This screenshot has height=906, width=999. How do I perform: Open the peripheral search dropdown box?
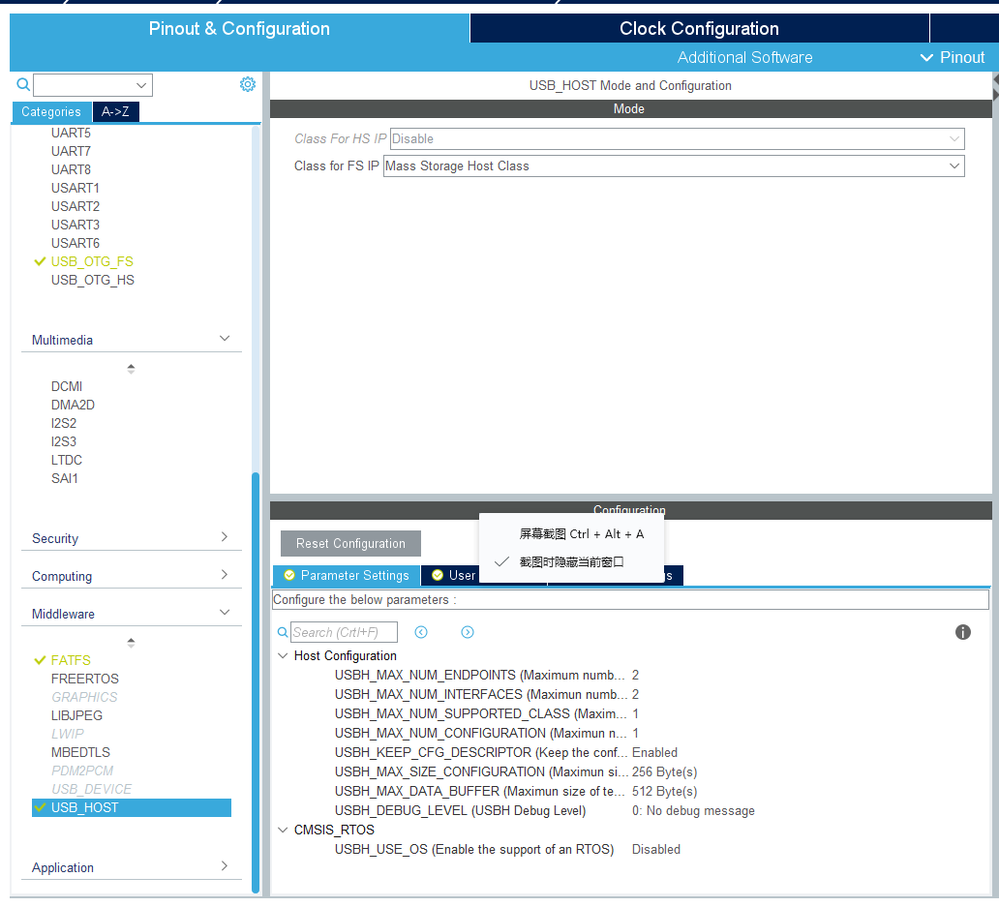click(93, 85)
